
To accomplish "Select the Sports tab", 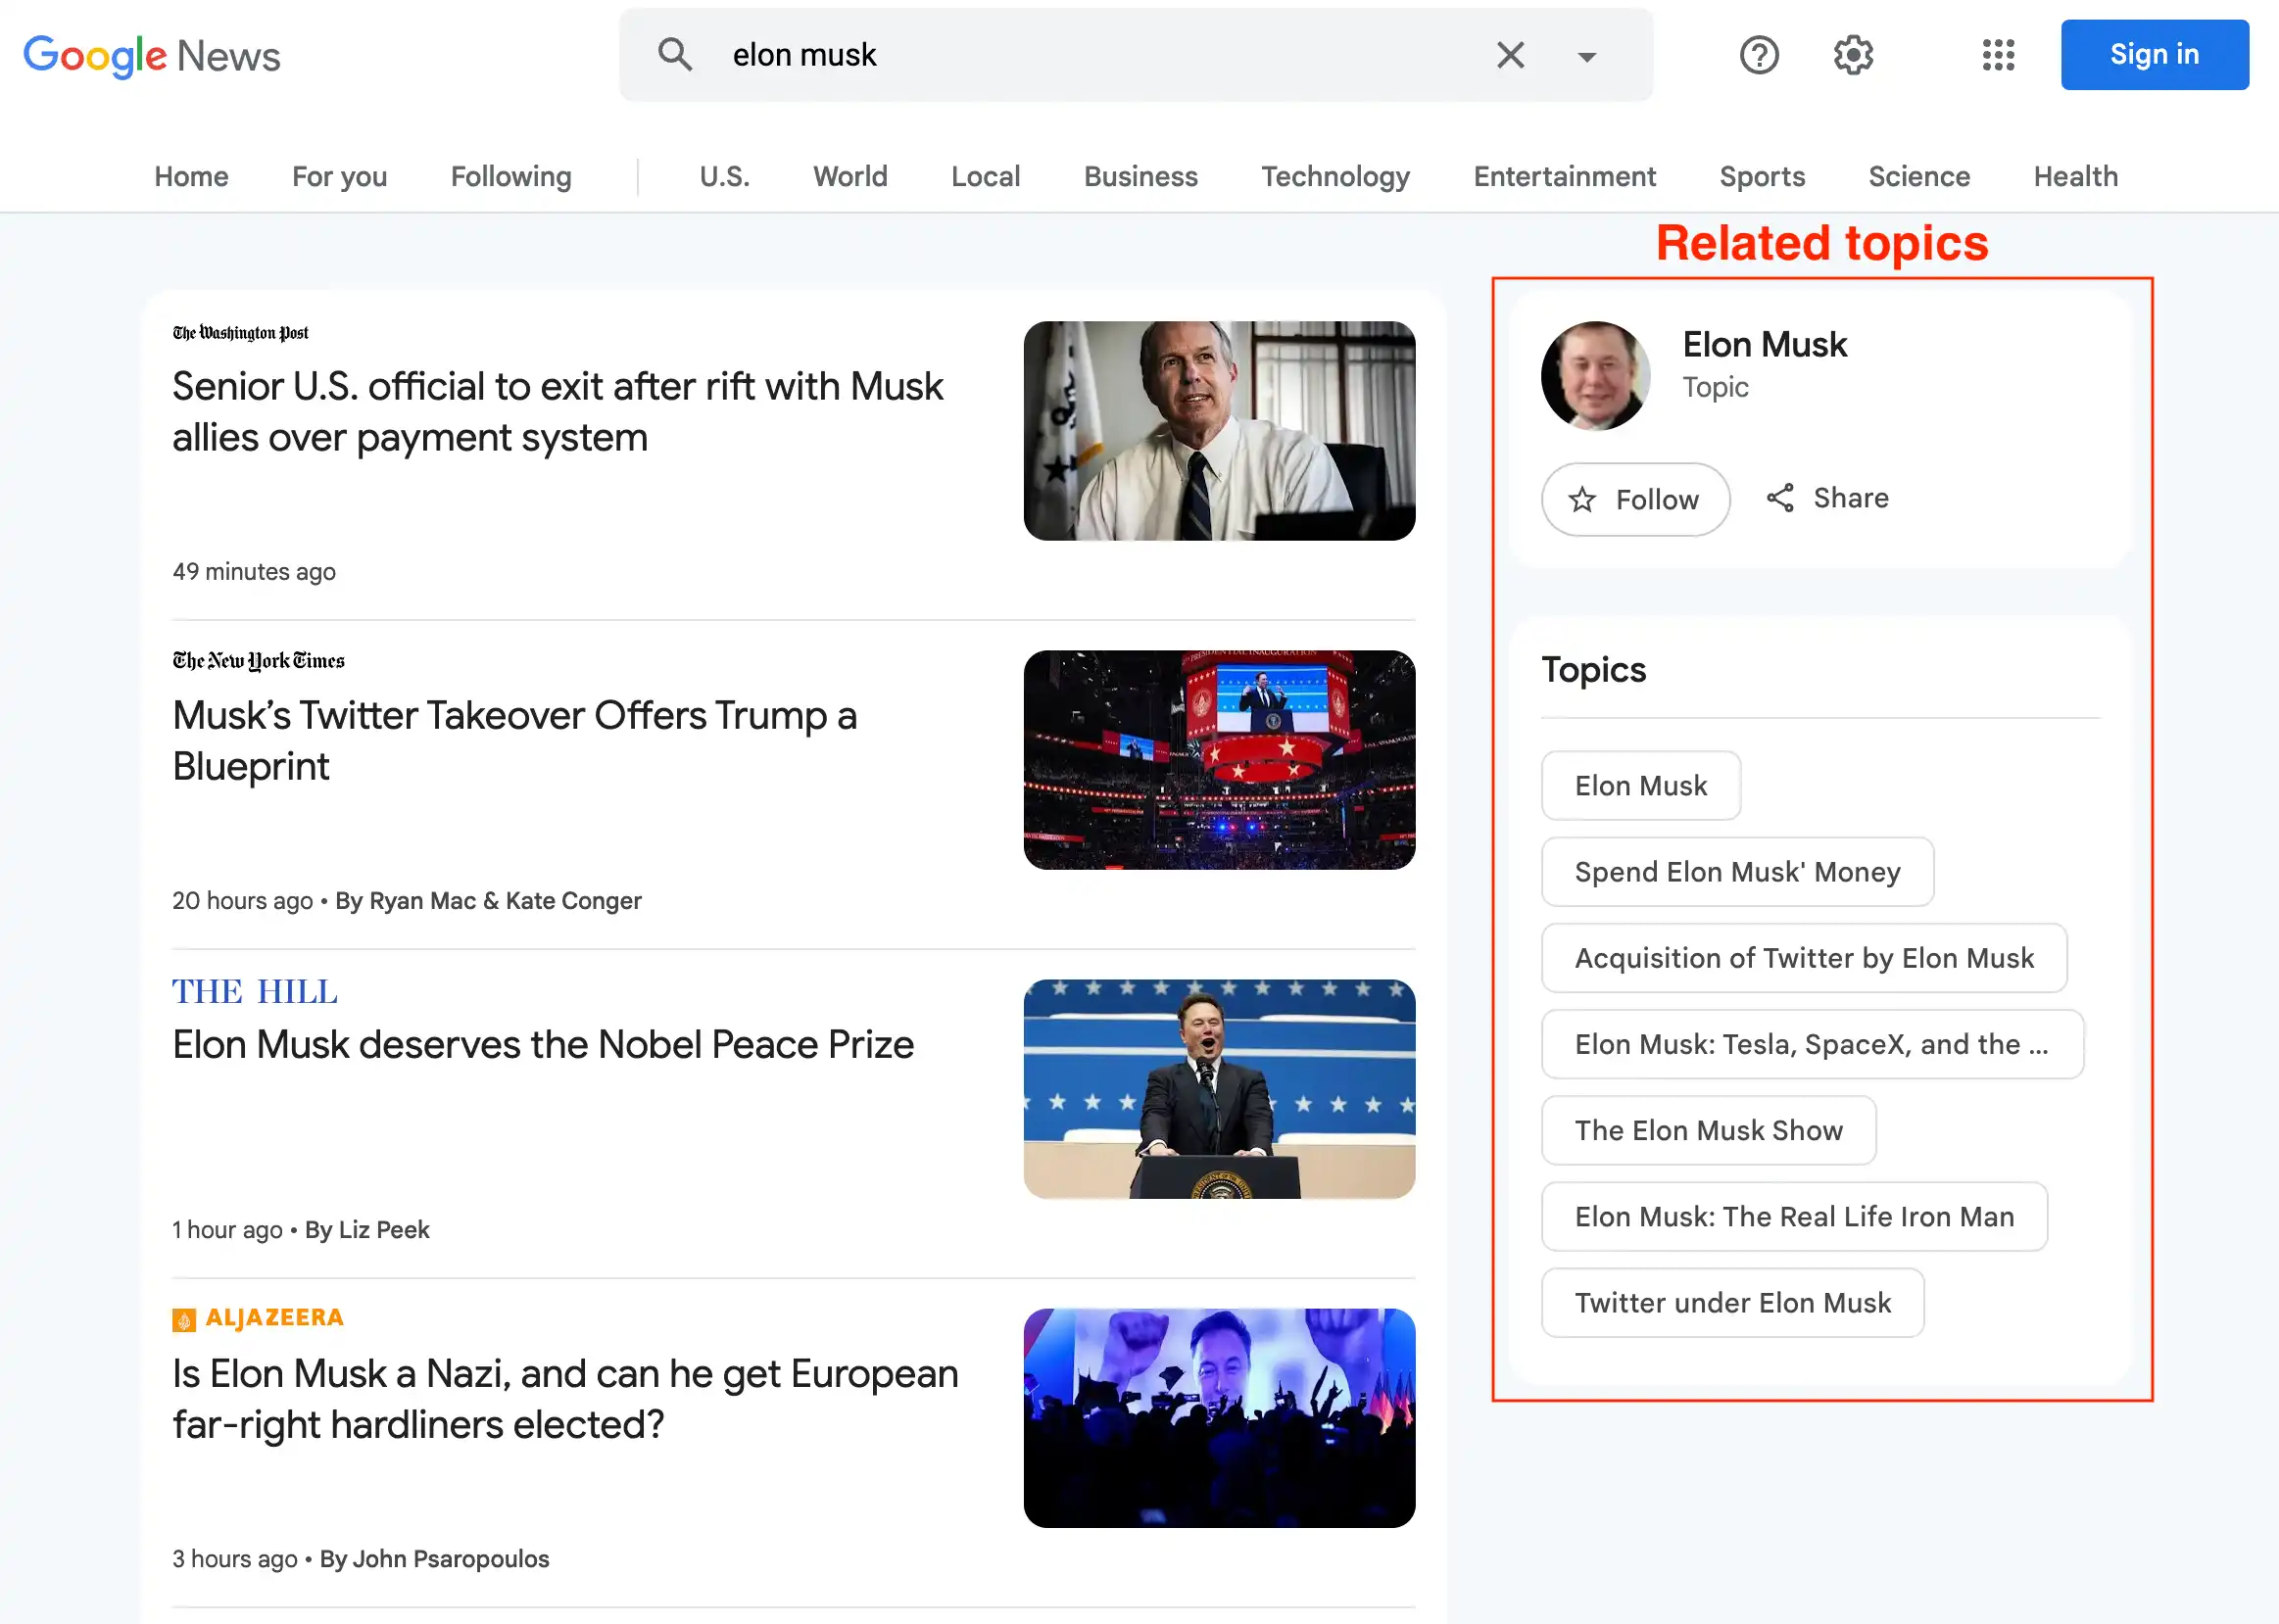I will click(x=1762, y=177).
